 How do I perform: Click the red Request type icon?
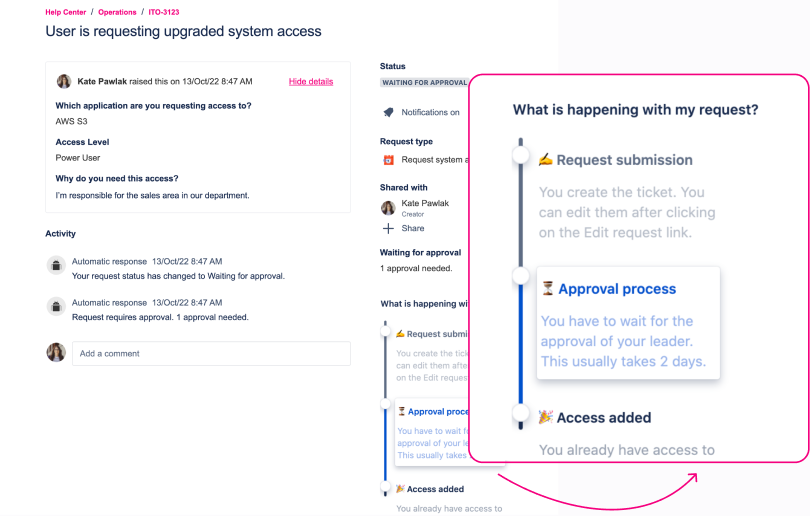tap(388, 159)
